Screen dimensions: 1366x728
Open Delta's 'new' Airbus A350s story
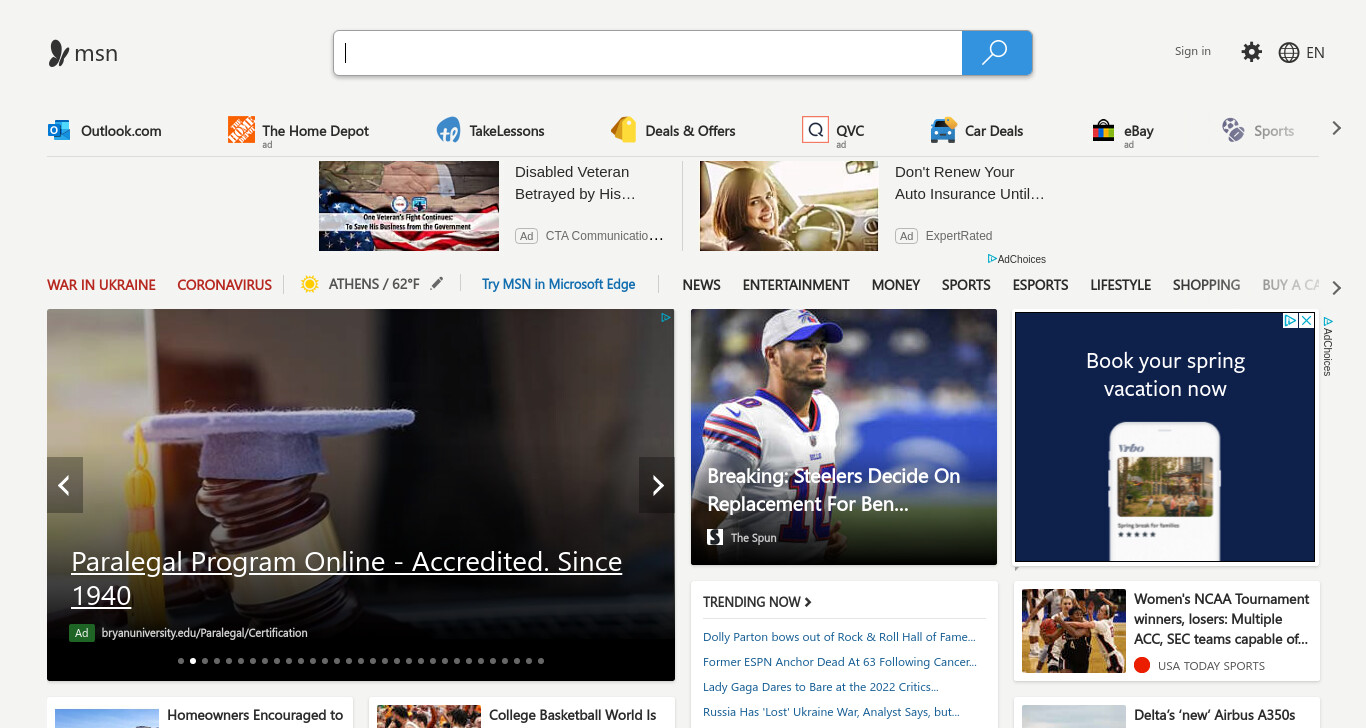point(1215,715)
